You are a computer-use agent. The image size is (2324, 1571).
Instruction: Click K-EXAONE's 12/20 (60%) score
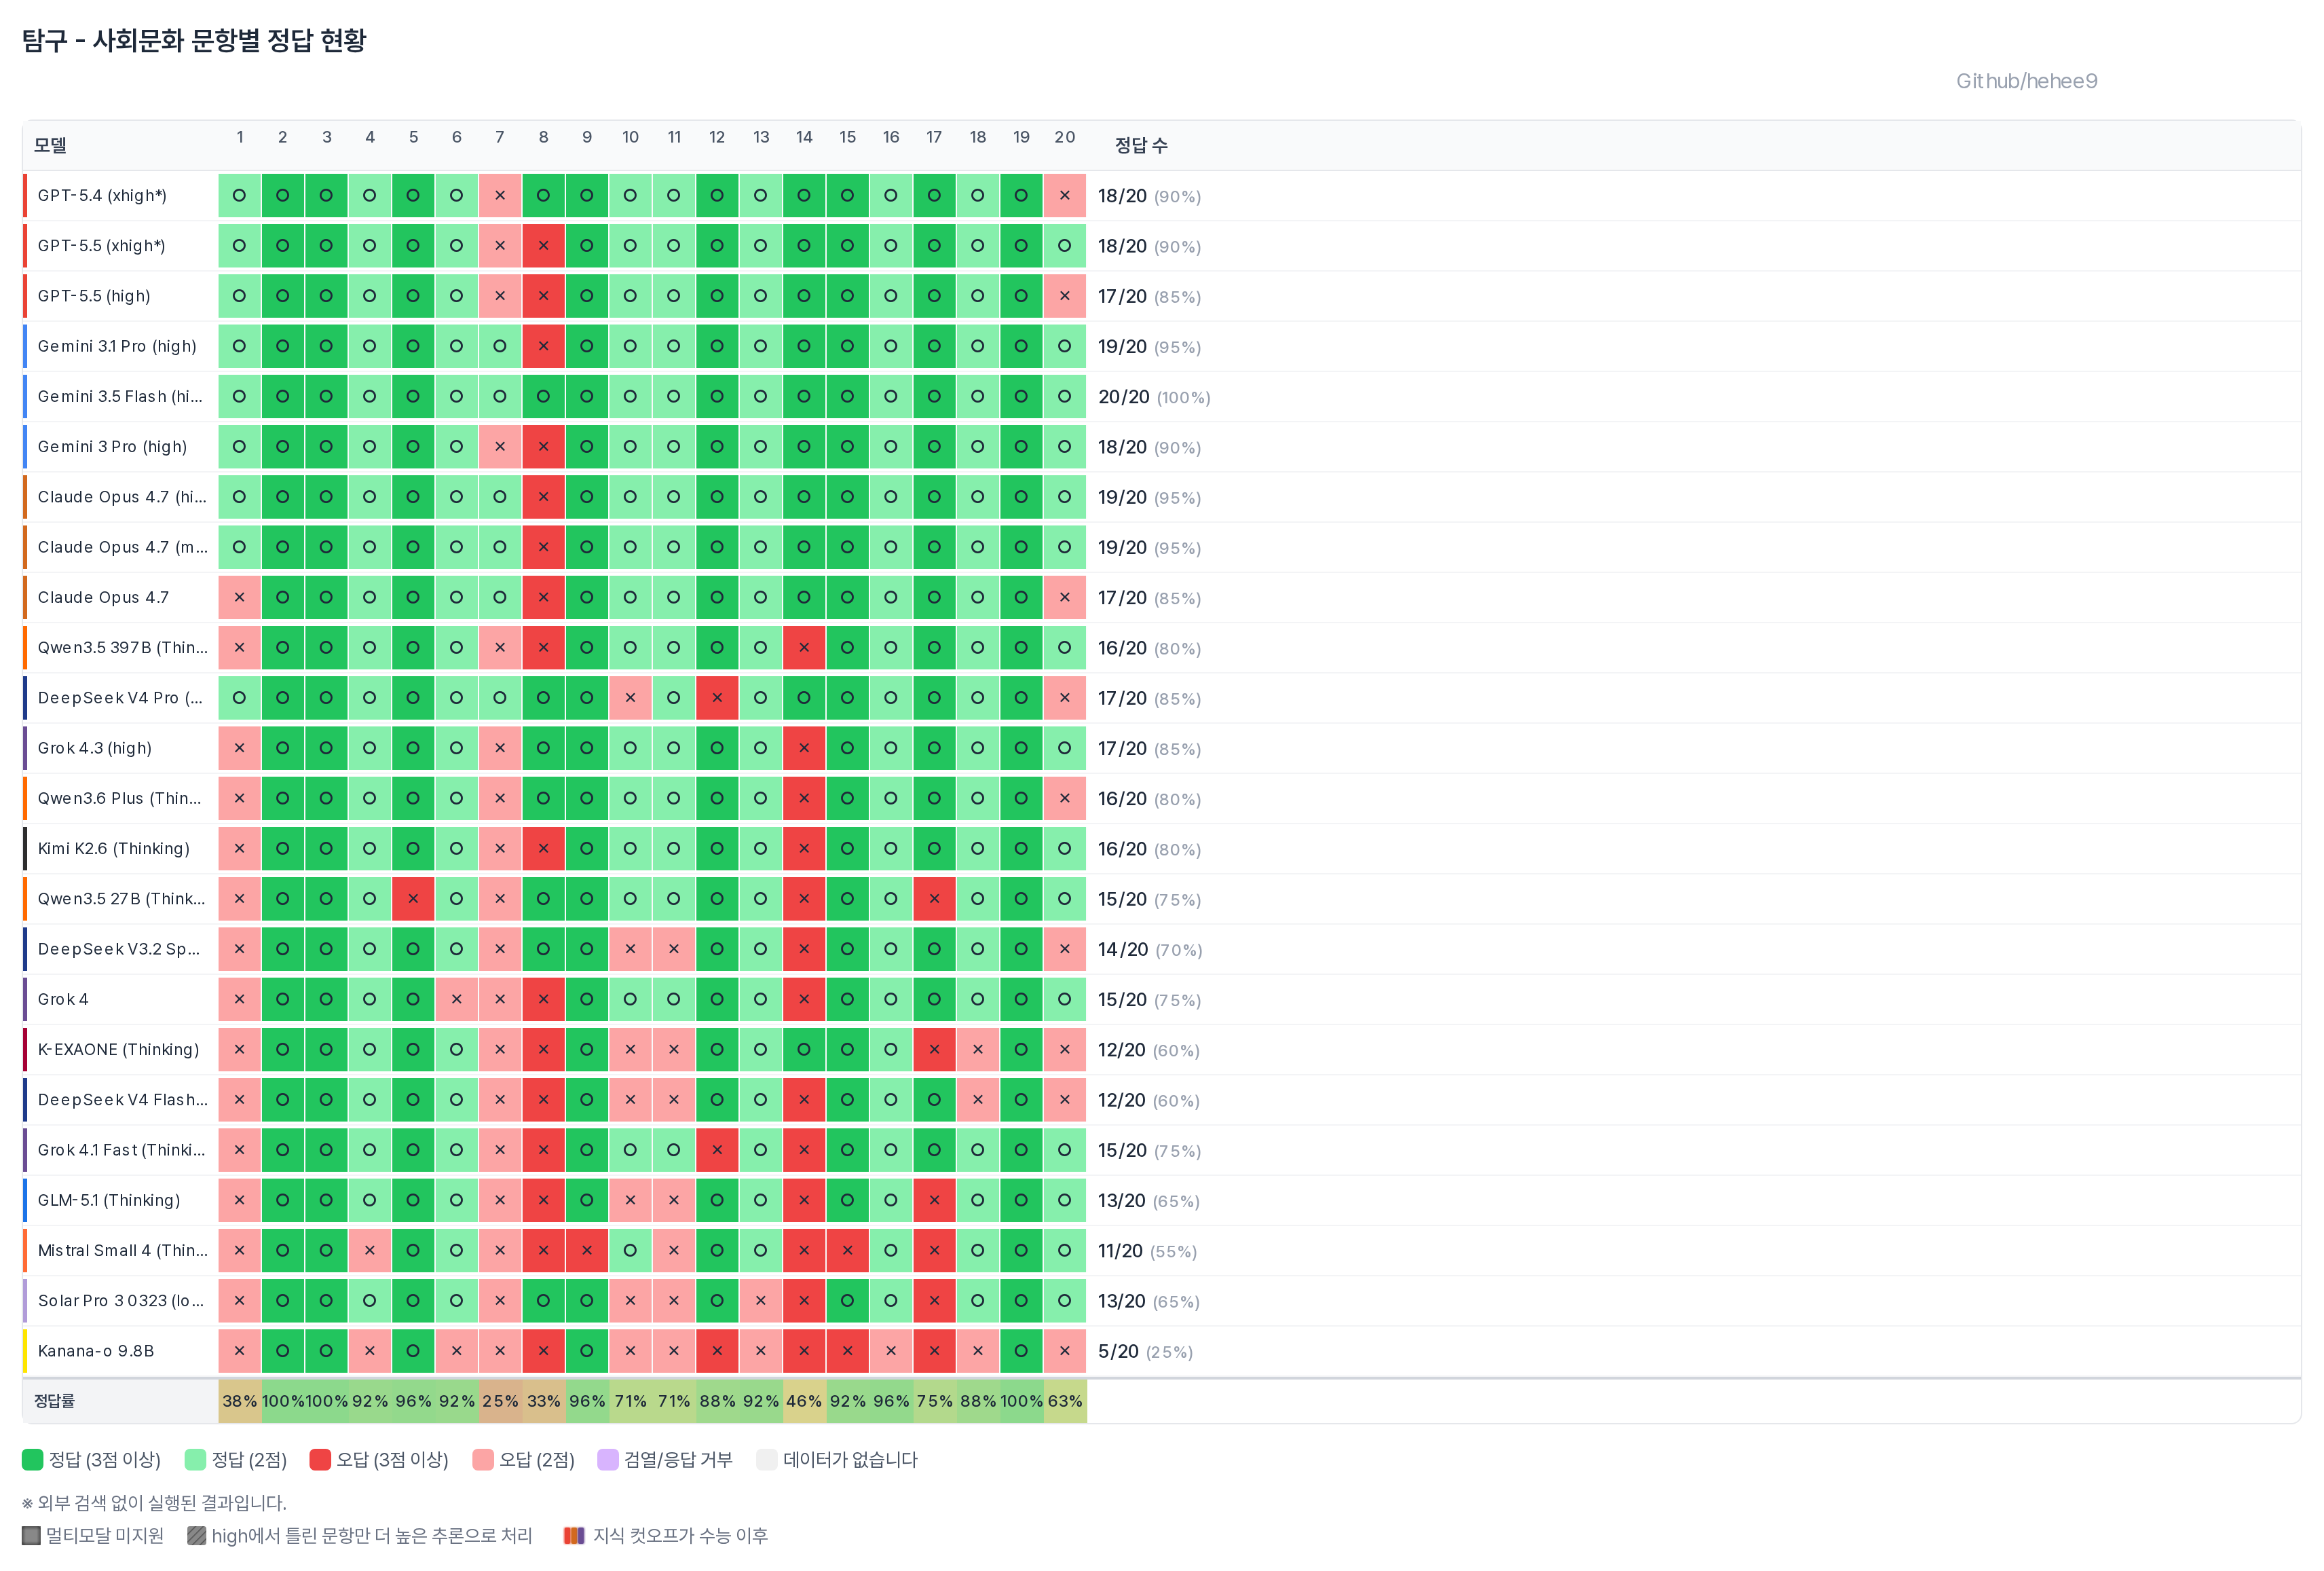(1149, 1050)
